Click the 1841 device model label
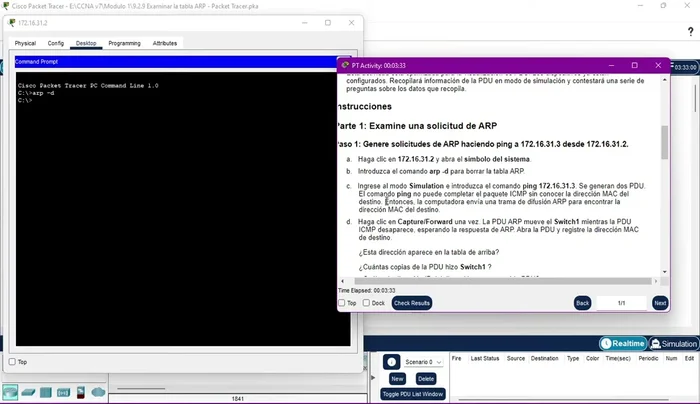The width and height of the screenshot is (700, 404). pos(238,399)
